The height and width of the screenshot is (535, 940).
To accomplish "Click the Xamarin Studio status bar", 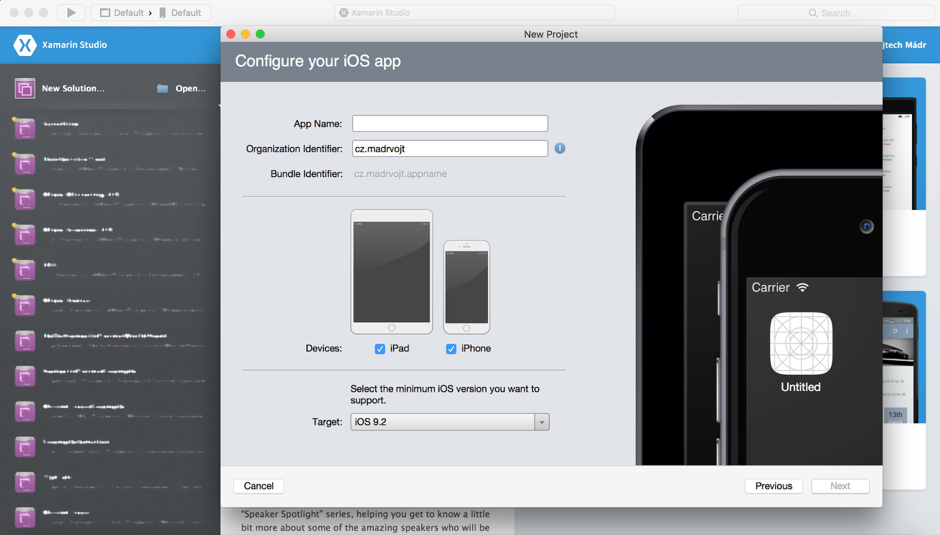I will pos(474,13).
